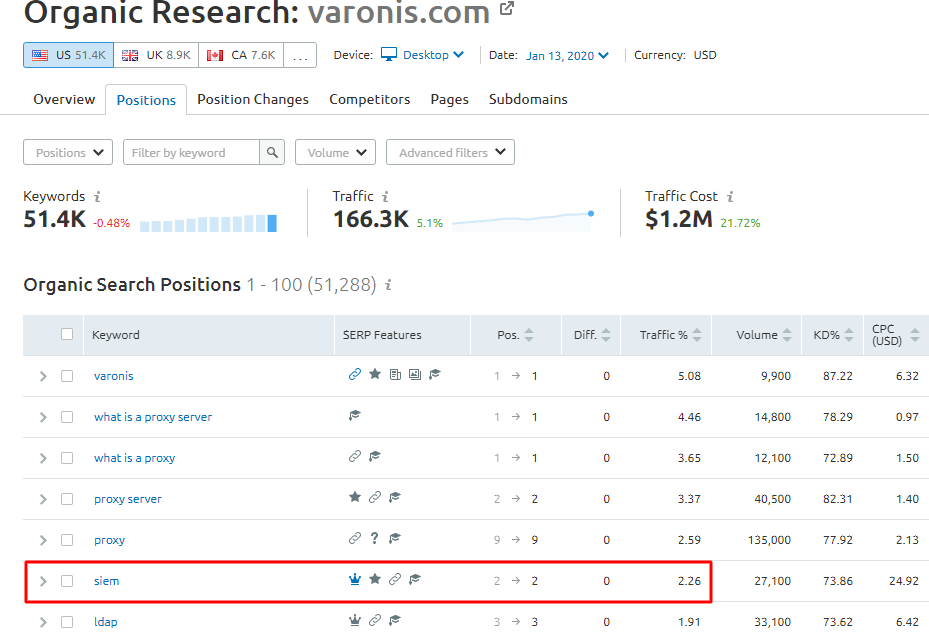Click the traffic trend line chart
The image size is (929, 638).
tap(523, 222)
